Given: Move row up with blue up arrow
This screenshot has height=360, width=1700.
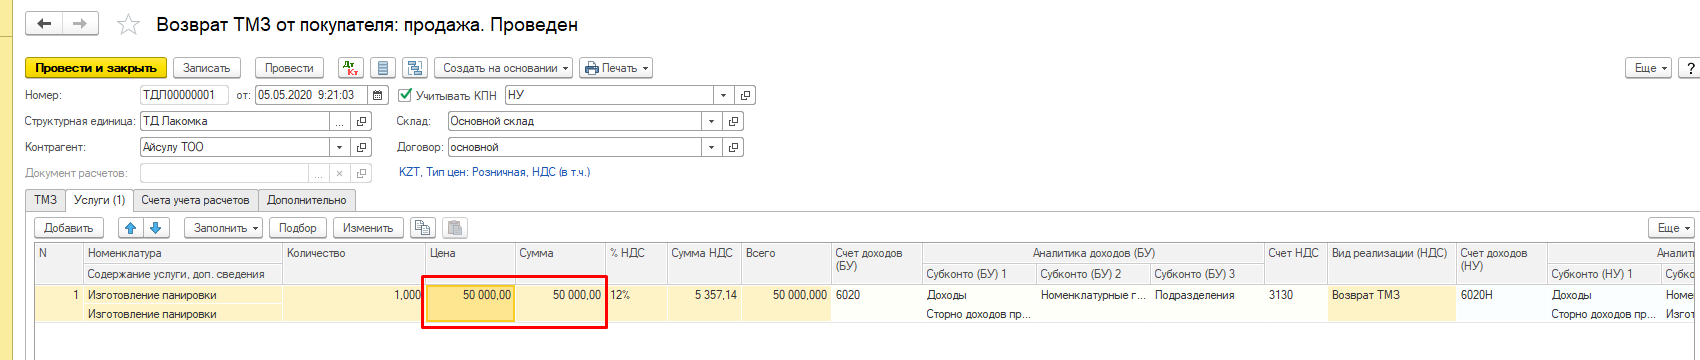Looking at the screenshot, I should click(x=131, y=228).
